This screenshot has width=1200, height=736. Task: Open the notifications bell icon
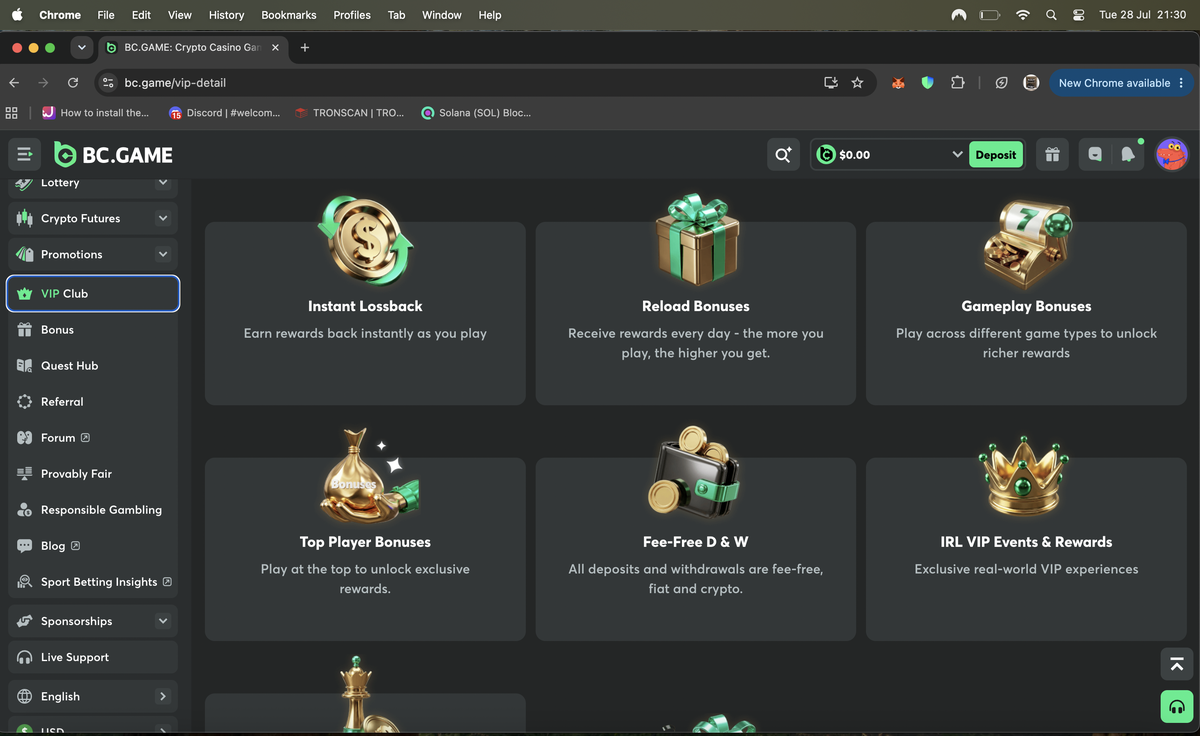click(x=1128, y=155)
